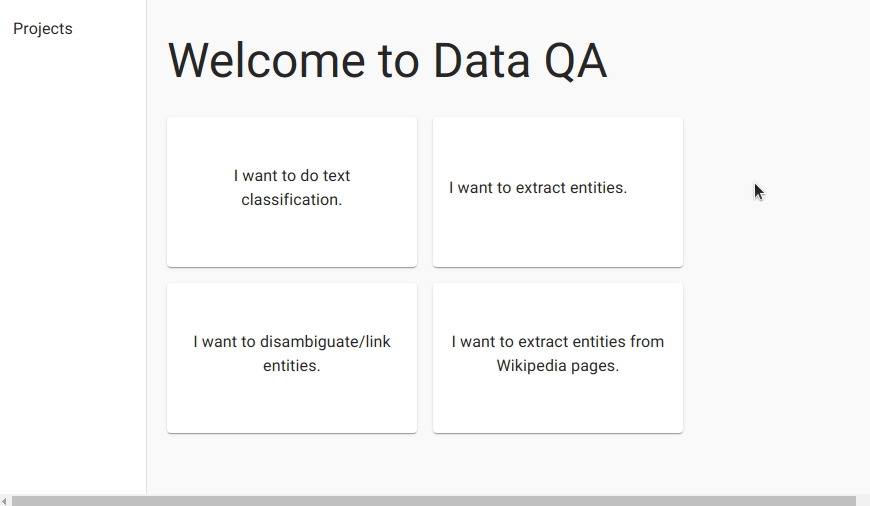Choose the 'I want to extract entities.' card
The width and height of the screenshot is (870, 506).
tap(557, 192)
